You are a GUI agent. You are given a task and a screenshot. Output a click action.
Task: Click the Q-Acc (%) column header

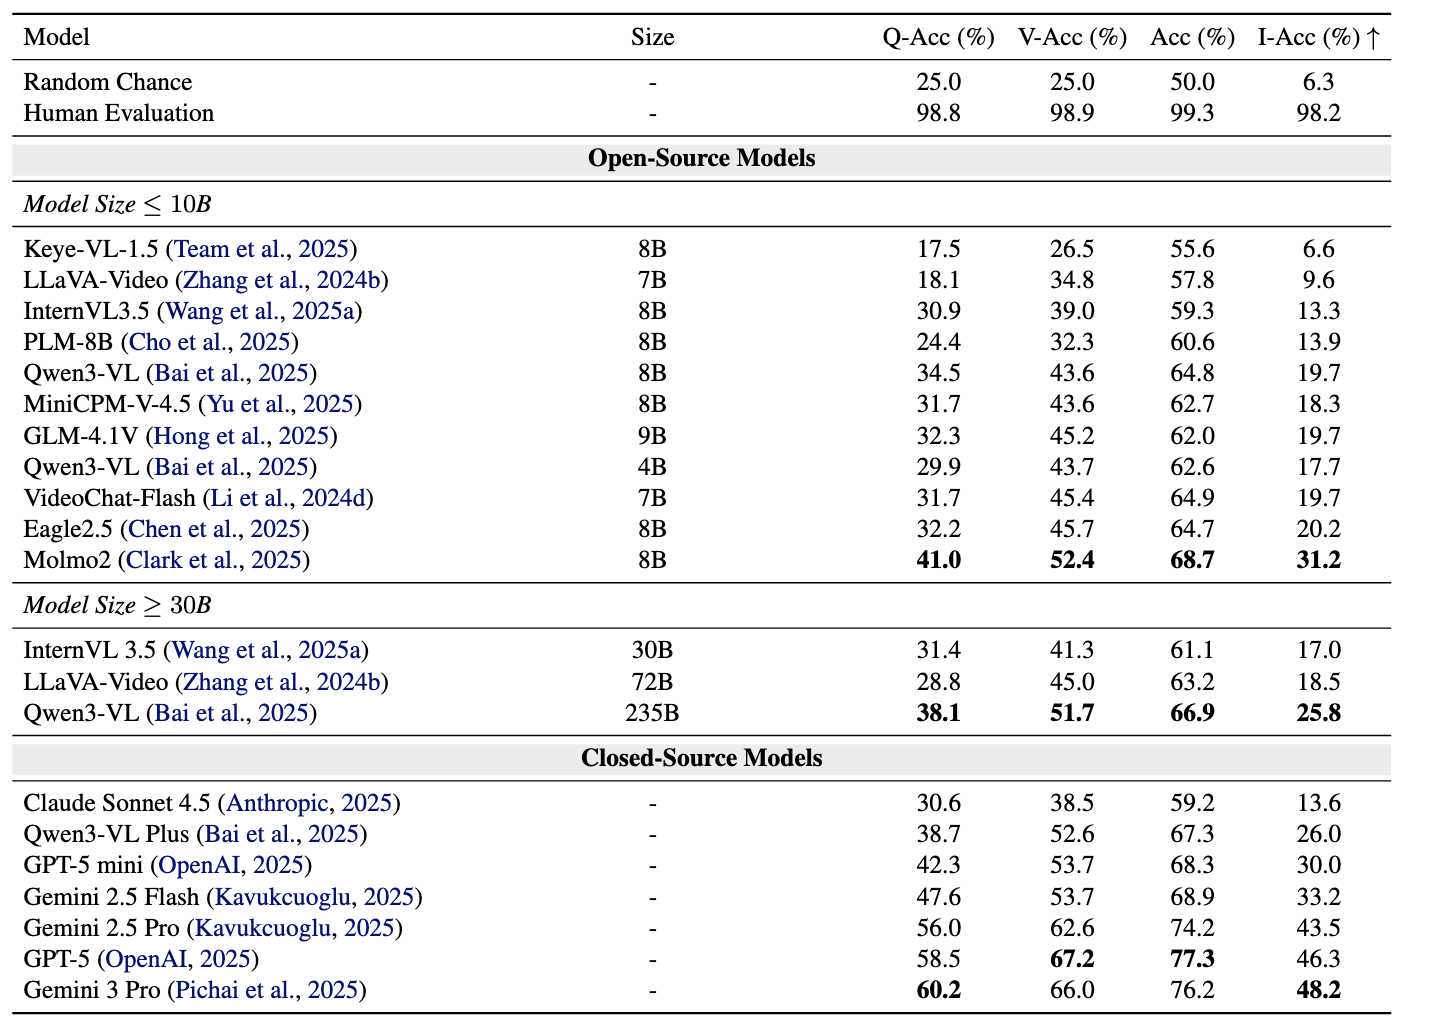click(938, 38)
